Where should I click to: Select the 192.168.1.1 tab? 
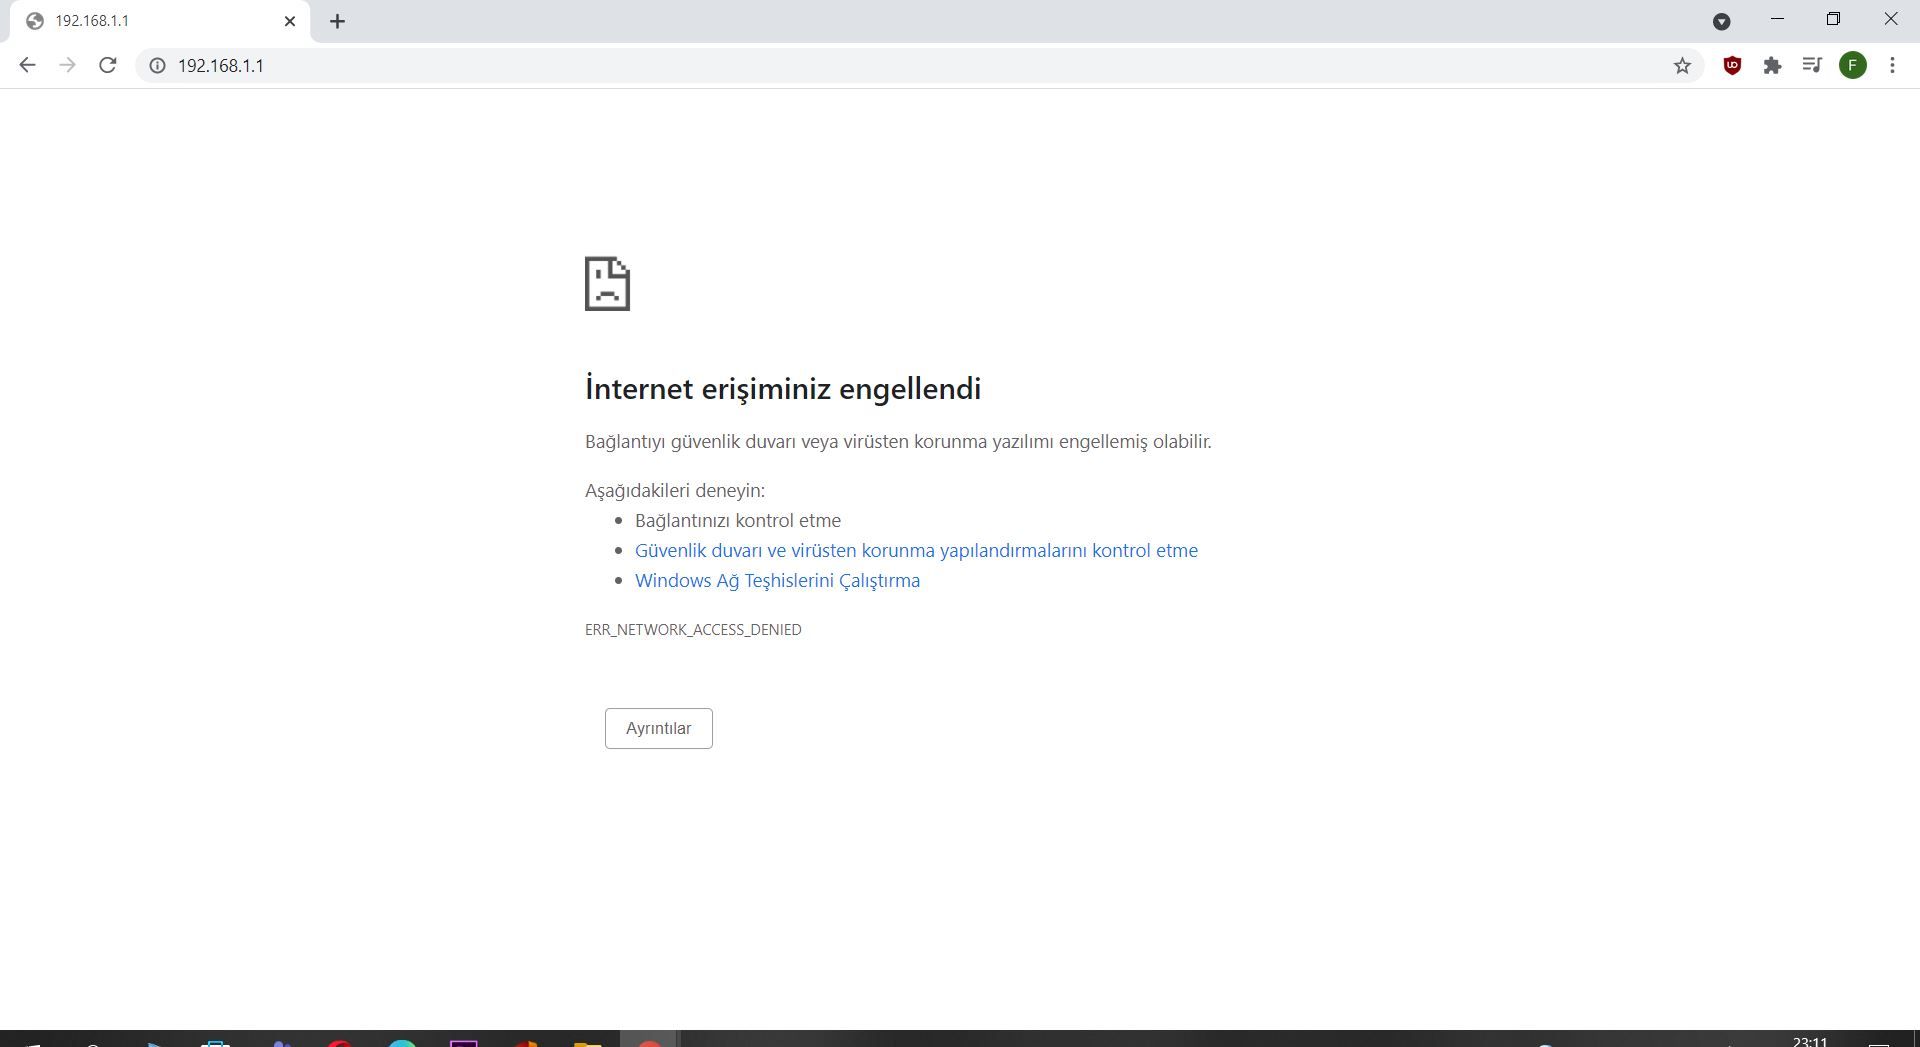click(150, 21)
